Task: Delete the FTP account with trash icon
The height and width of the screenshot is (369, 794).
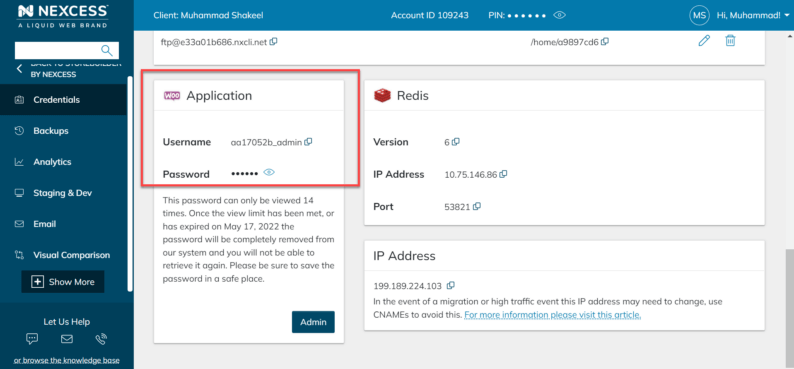Action: [730, 40]
